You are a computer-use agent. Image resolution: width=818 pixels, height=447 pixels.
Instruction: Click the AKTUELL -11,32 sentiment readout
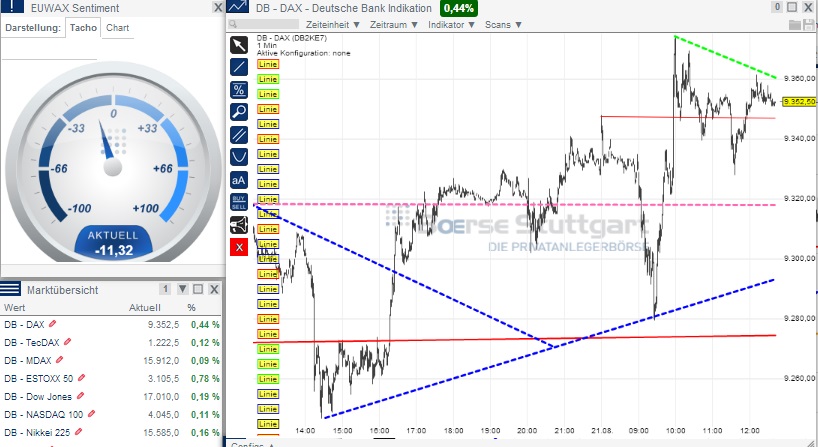pos(113,244)
